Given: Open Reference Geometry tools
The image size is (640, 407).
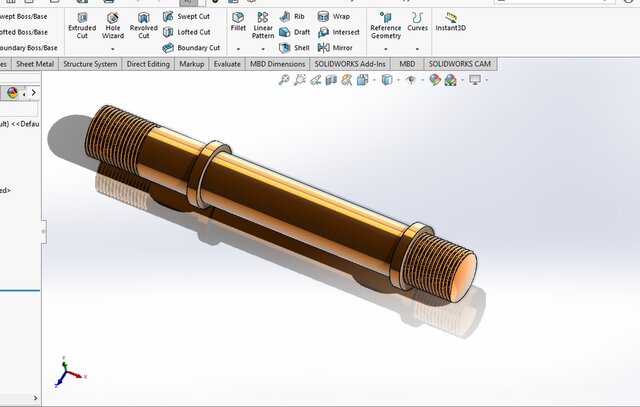Looking at the screenshot, I should point(386,25).
